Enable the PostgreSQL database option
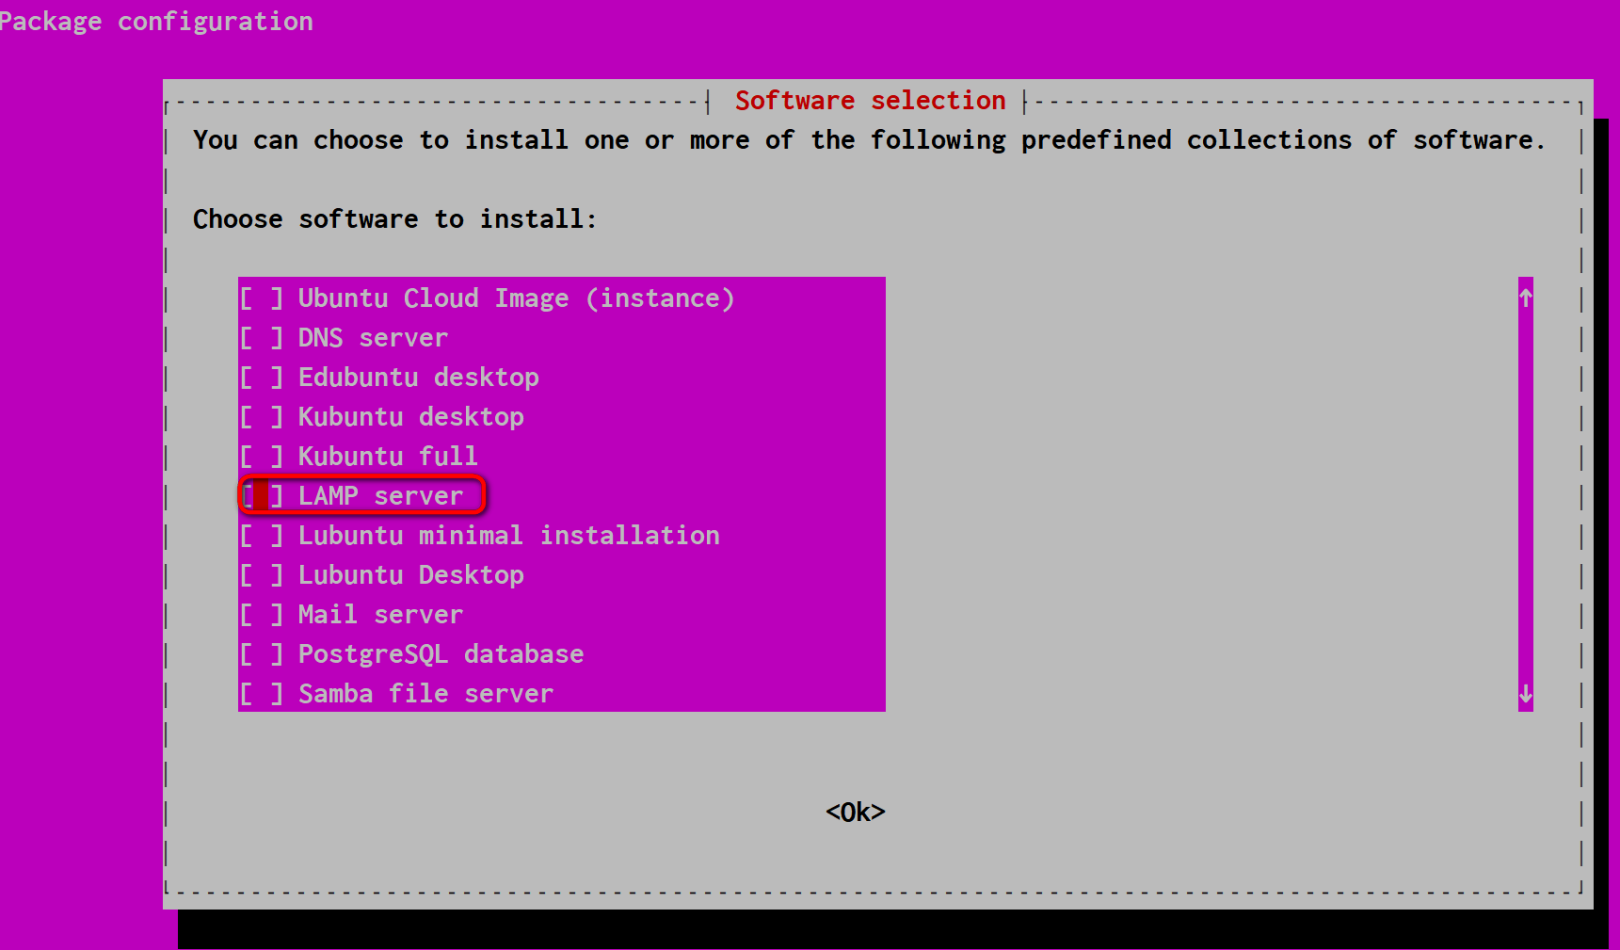The image size is (1620, 950). (260, 653)
